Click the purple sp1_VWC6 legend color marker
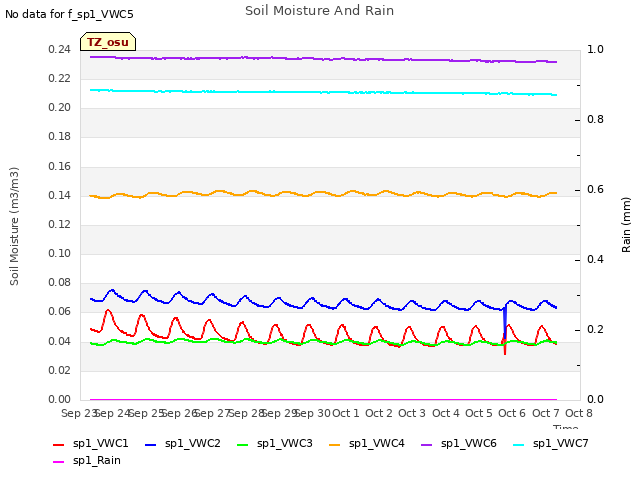This screenshot has width=640, height=480. (427, 444)
